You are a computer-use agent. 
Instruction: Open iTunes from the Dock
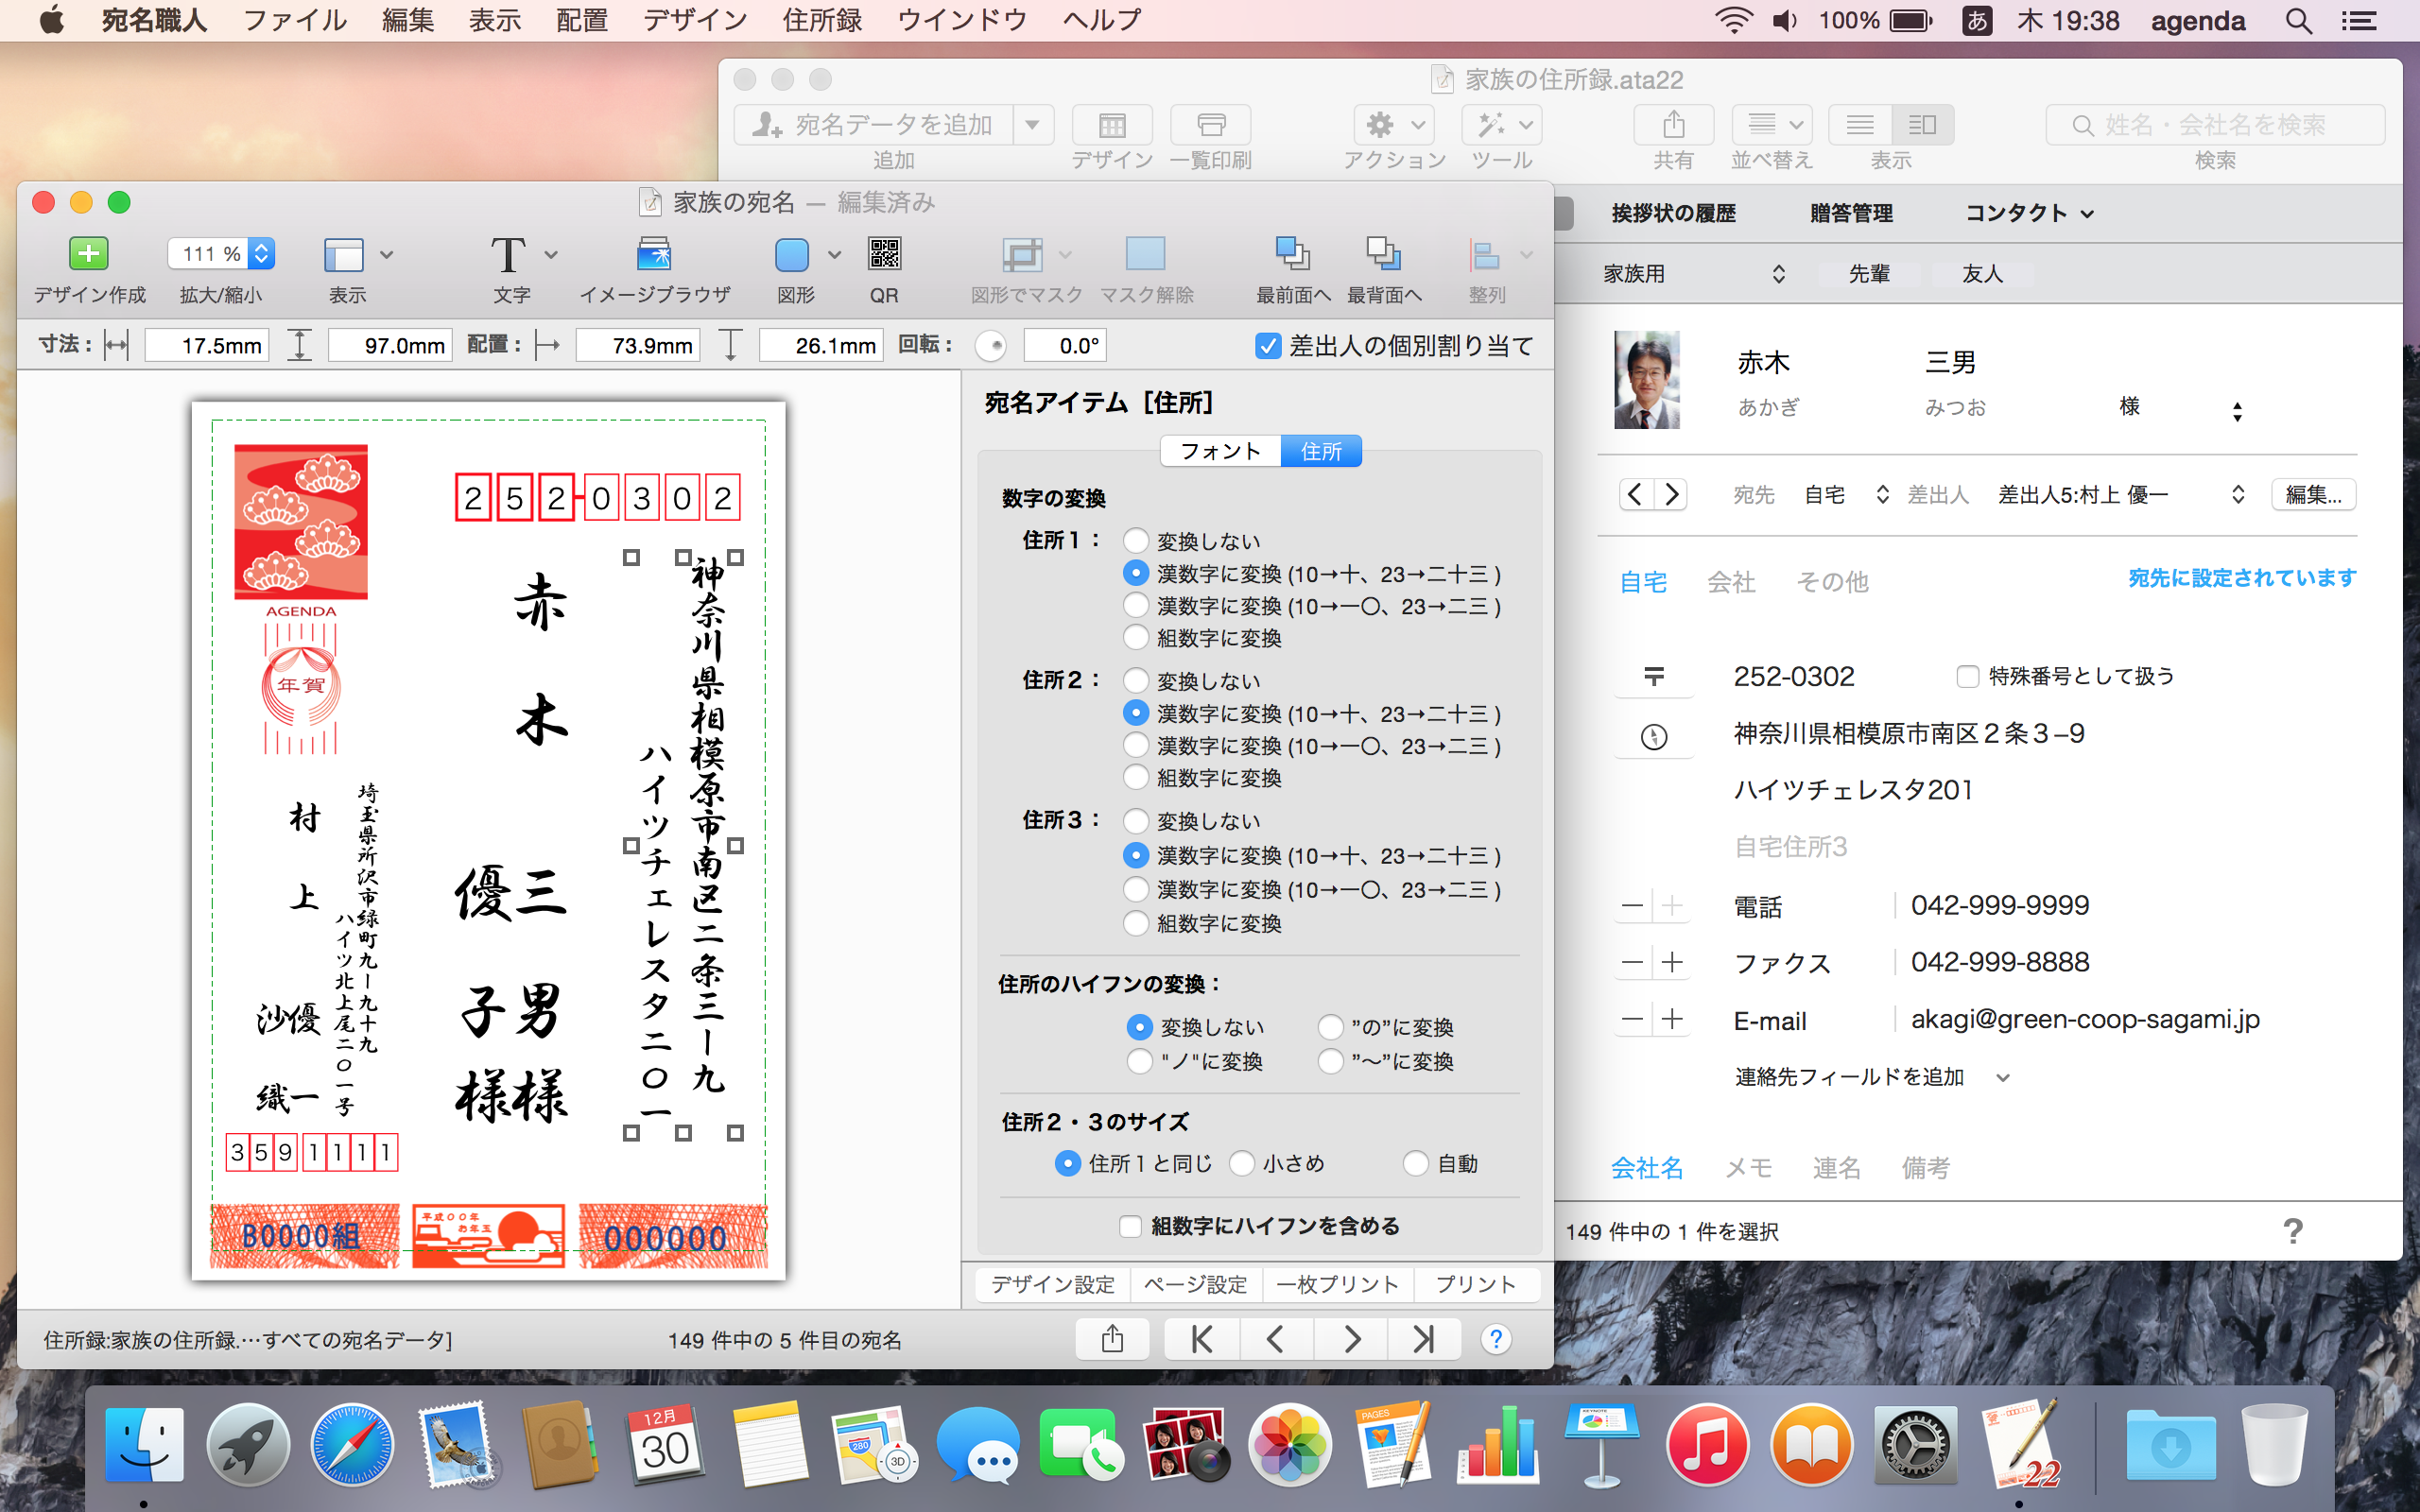(x=1707, y=1445)
